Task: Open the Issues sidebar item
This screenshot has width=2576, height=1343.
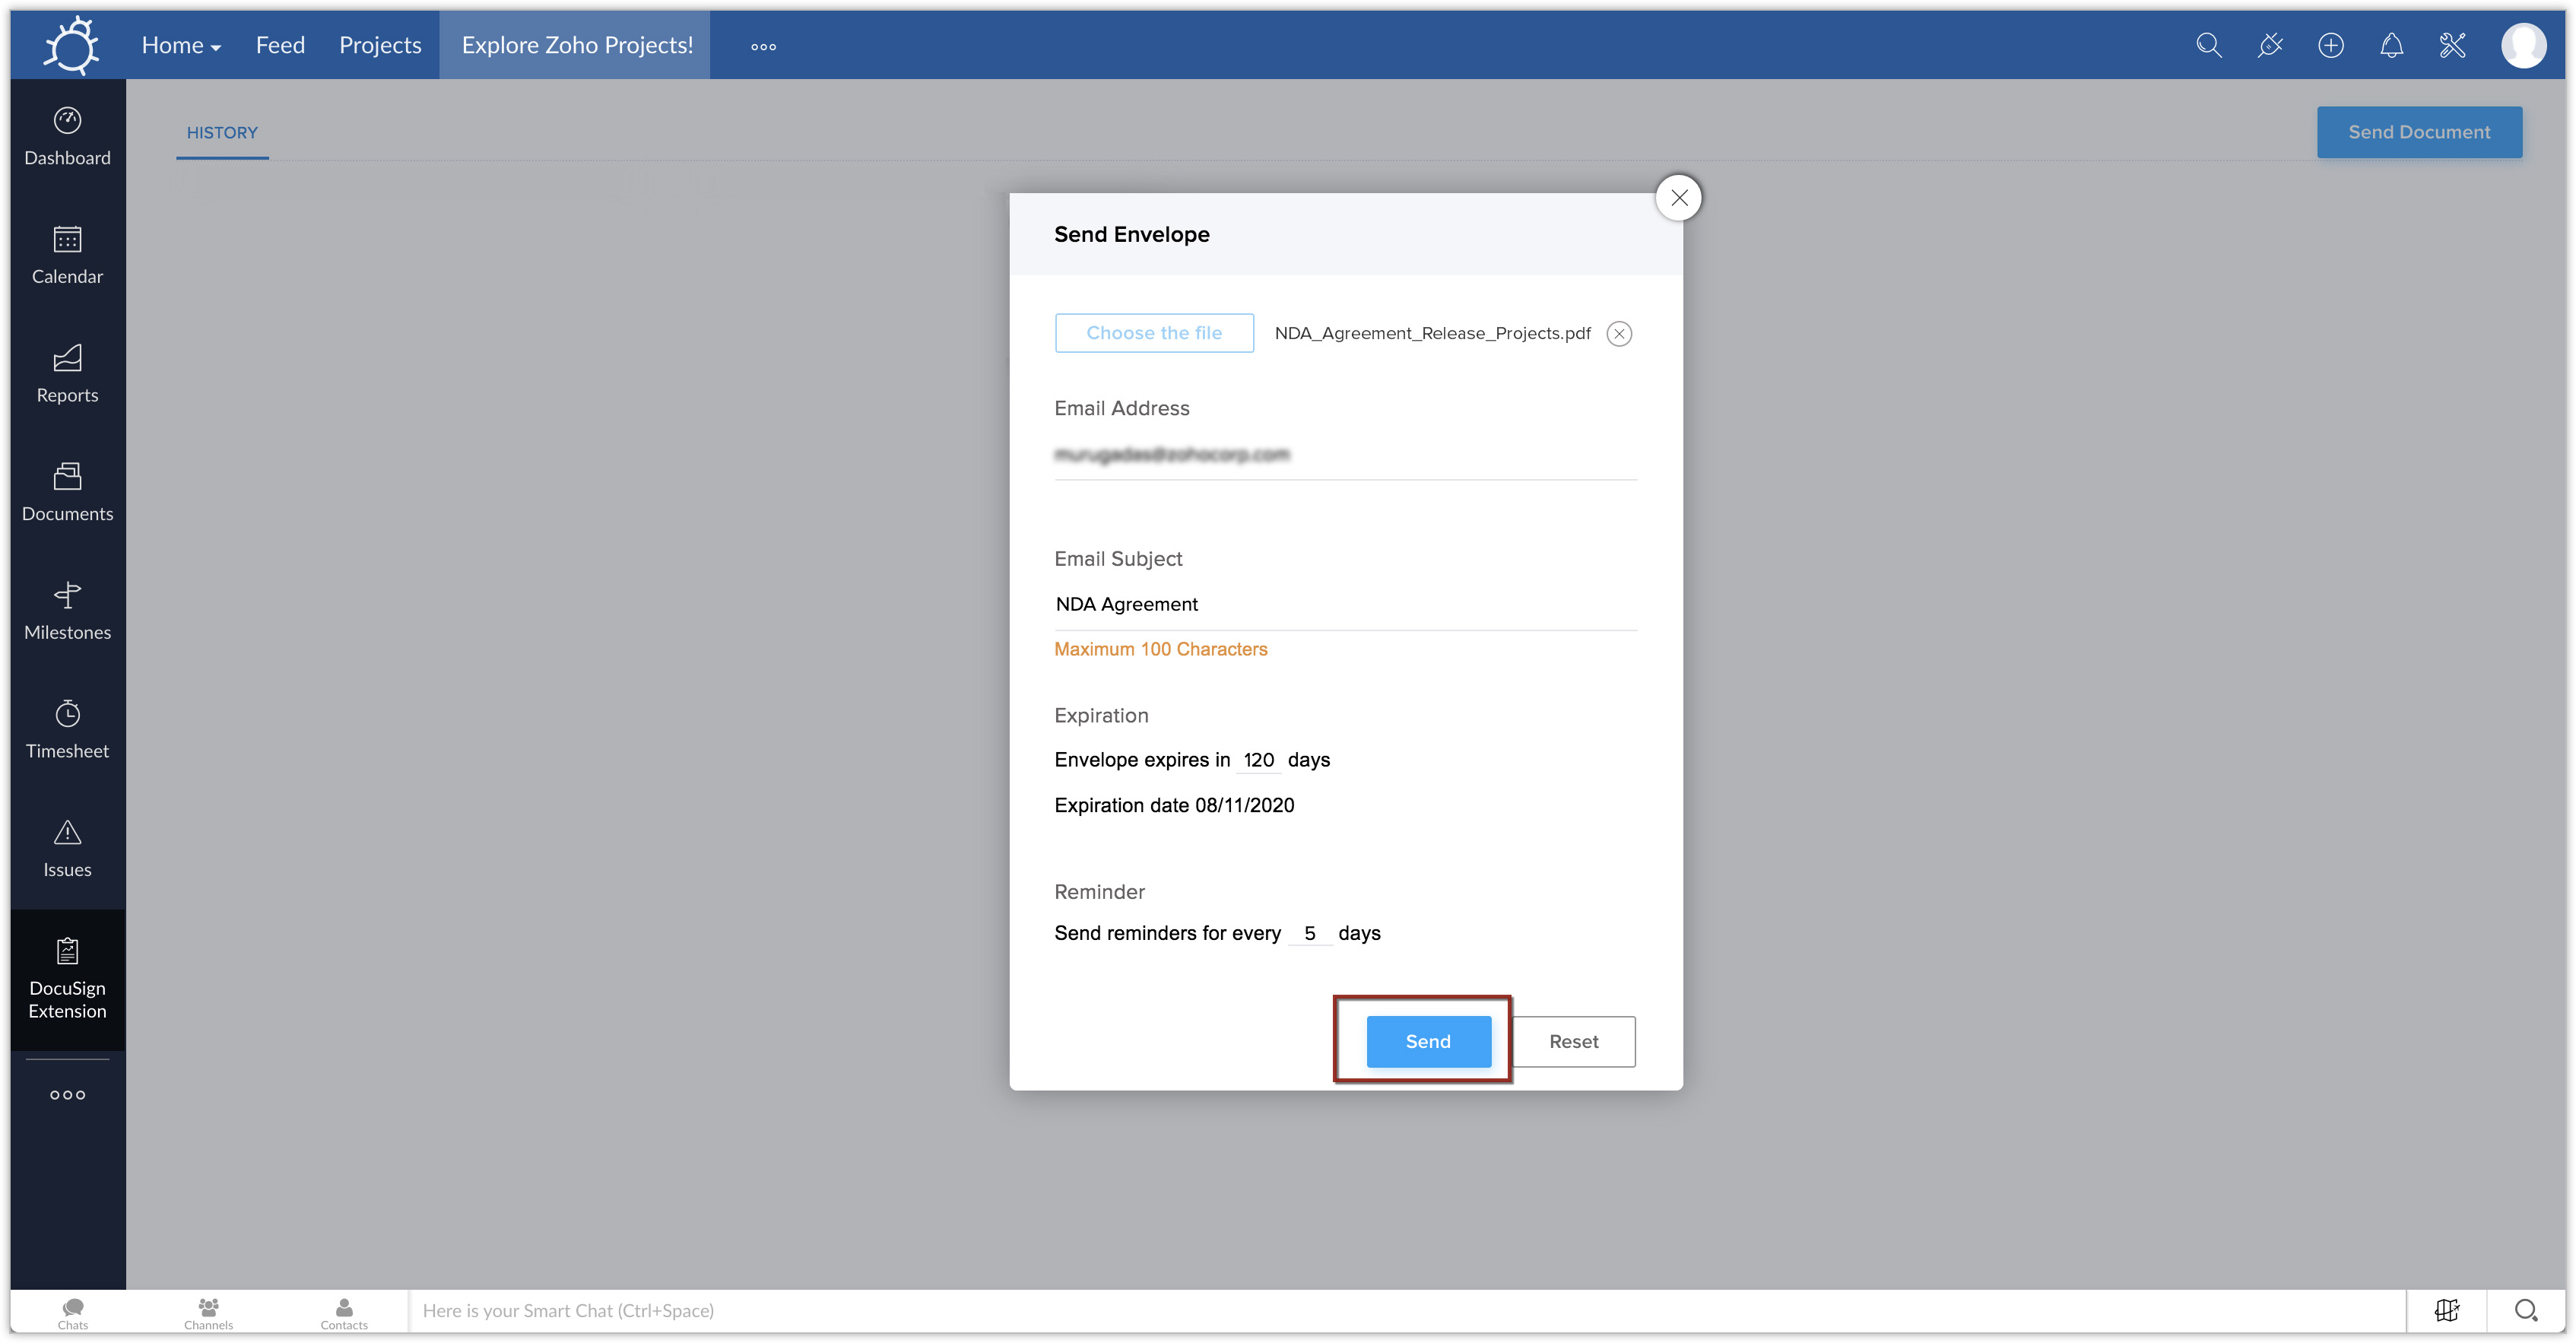Action: (67, 849)
